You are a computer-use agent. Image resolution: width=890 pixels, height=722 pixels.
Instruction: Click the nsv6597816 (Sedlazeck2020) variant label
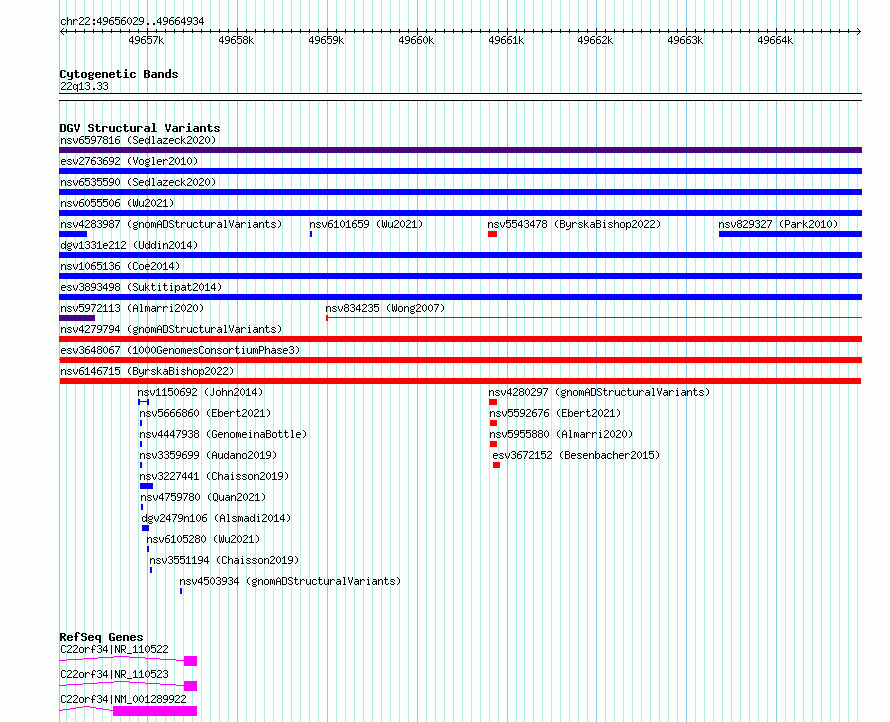pos(138,140)
